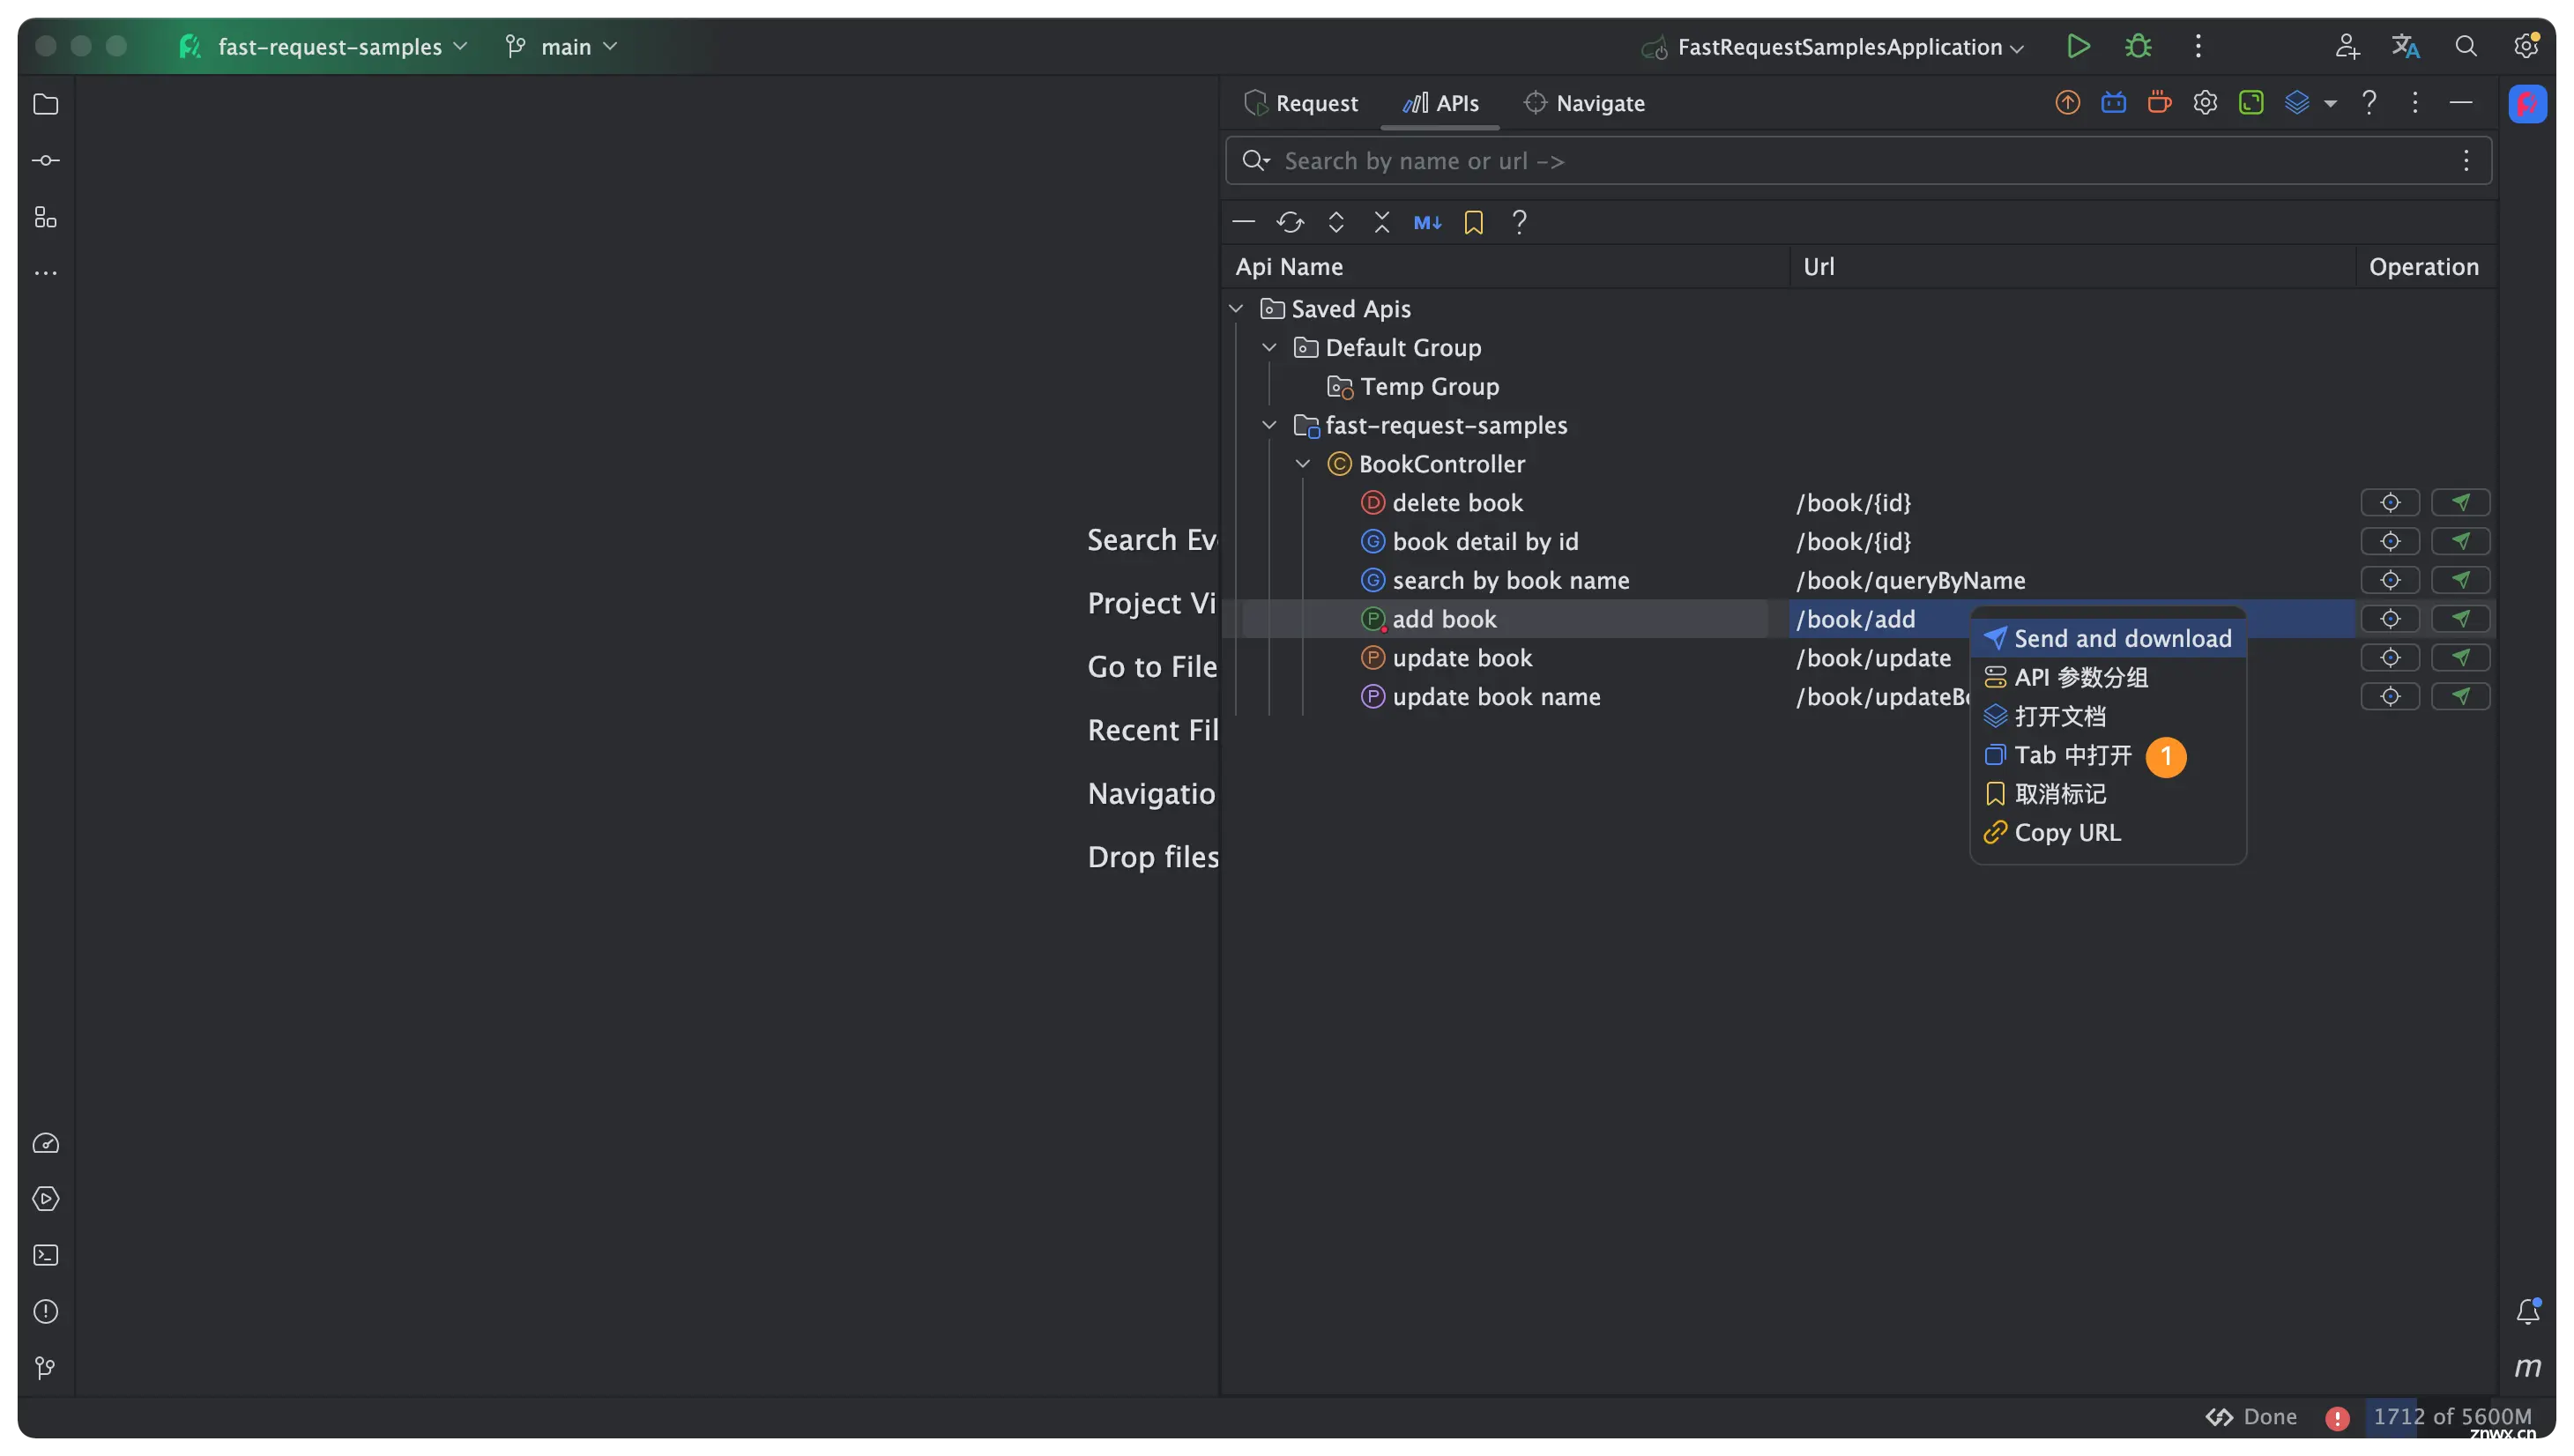2574x1456 pixels.
Task: Click Copy URL option in context menu
Action: [x=2066, y=832]
